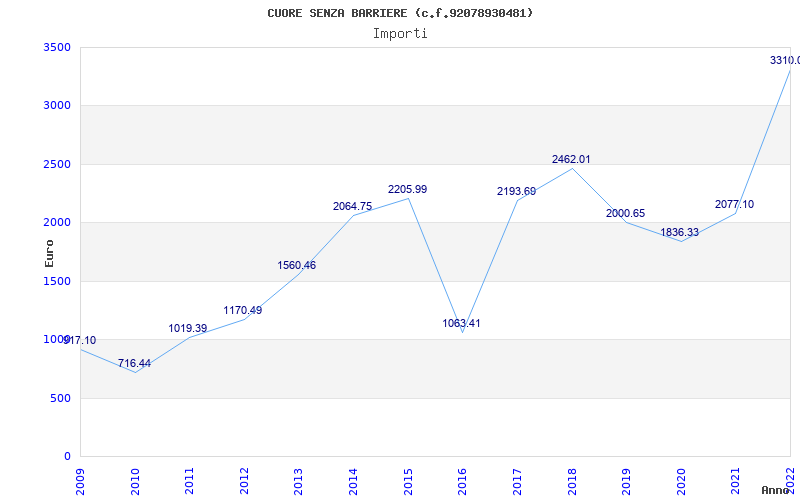800x500 pixels.
Task: Click the 2020 year label
Action: (x=681, y=481)
